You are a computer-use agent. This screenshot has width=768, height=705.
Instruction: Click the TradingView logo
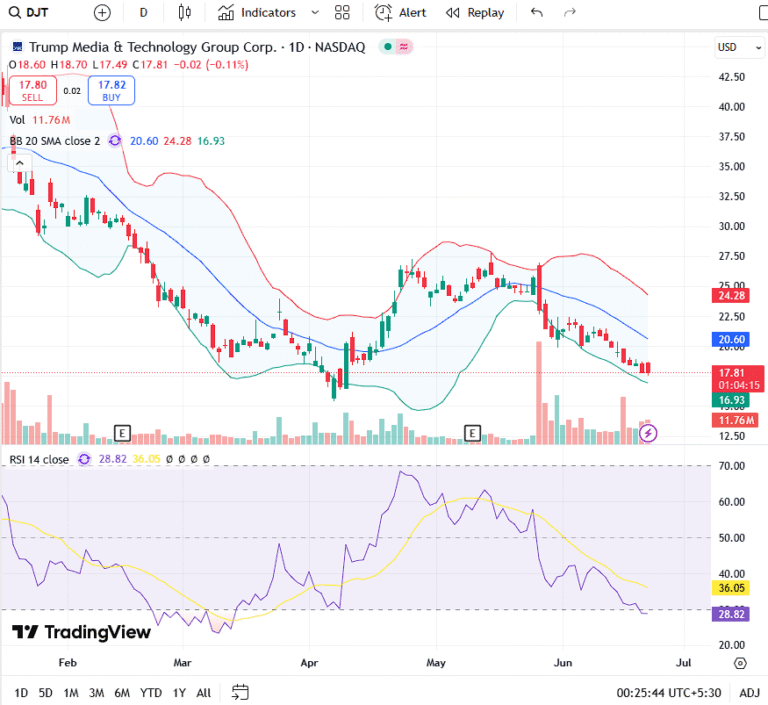(81, 632)
